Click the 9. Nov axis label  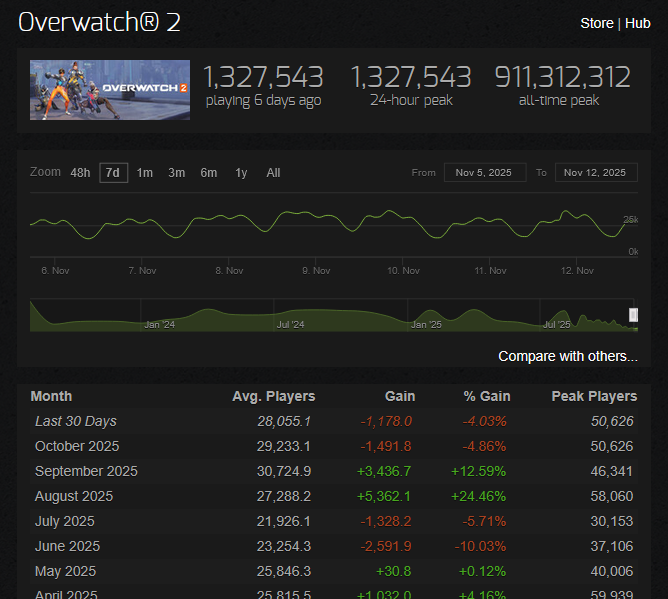316,271
